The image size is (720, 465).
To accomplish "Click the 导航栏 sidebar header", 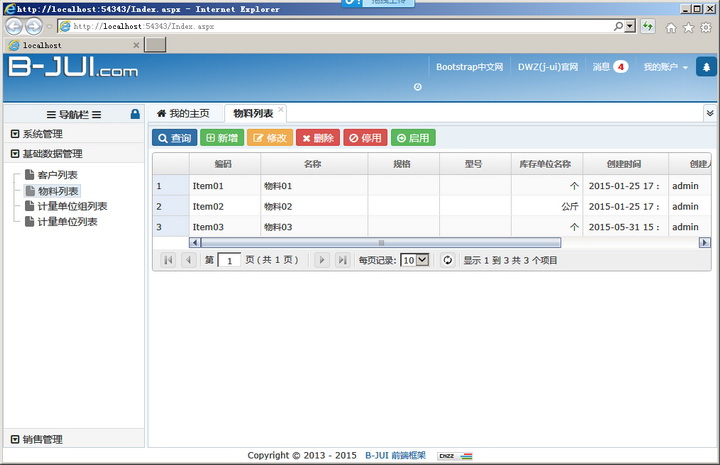I will tap(74, 114).
